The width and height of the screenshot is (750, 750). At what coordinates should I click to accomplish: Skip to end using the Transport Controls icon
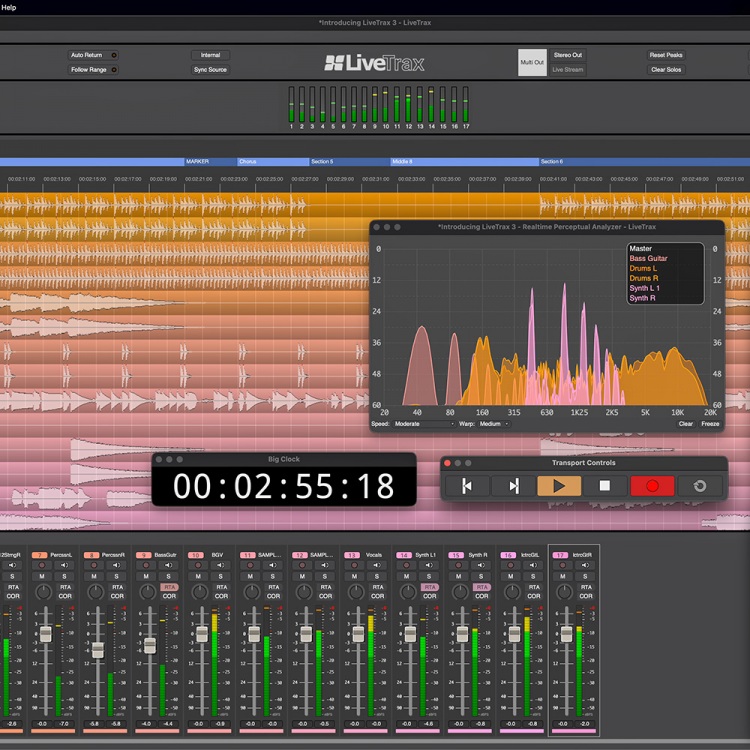[x=513, y=486]
